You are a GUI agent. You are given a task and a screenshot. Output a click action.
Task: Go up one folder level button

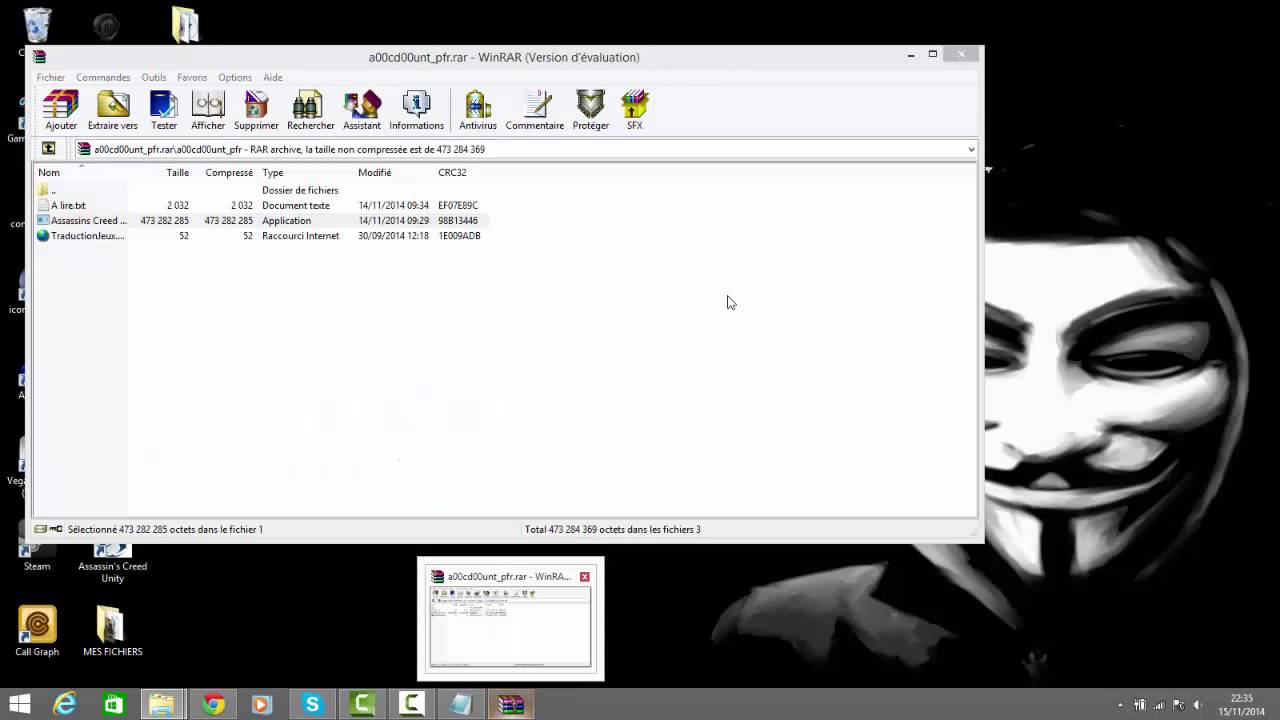[x=48, y=149]
